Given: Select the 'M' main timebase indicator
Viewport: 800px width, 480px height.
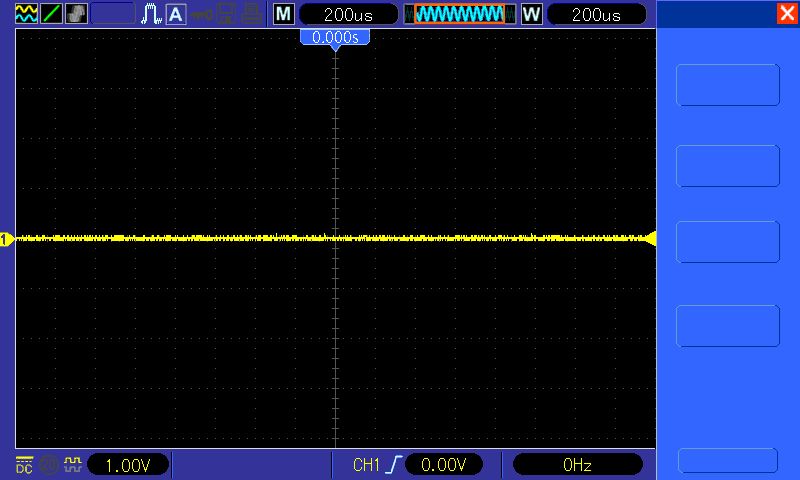Looking at the screenshot, I should click(x=284, y=14).
